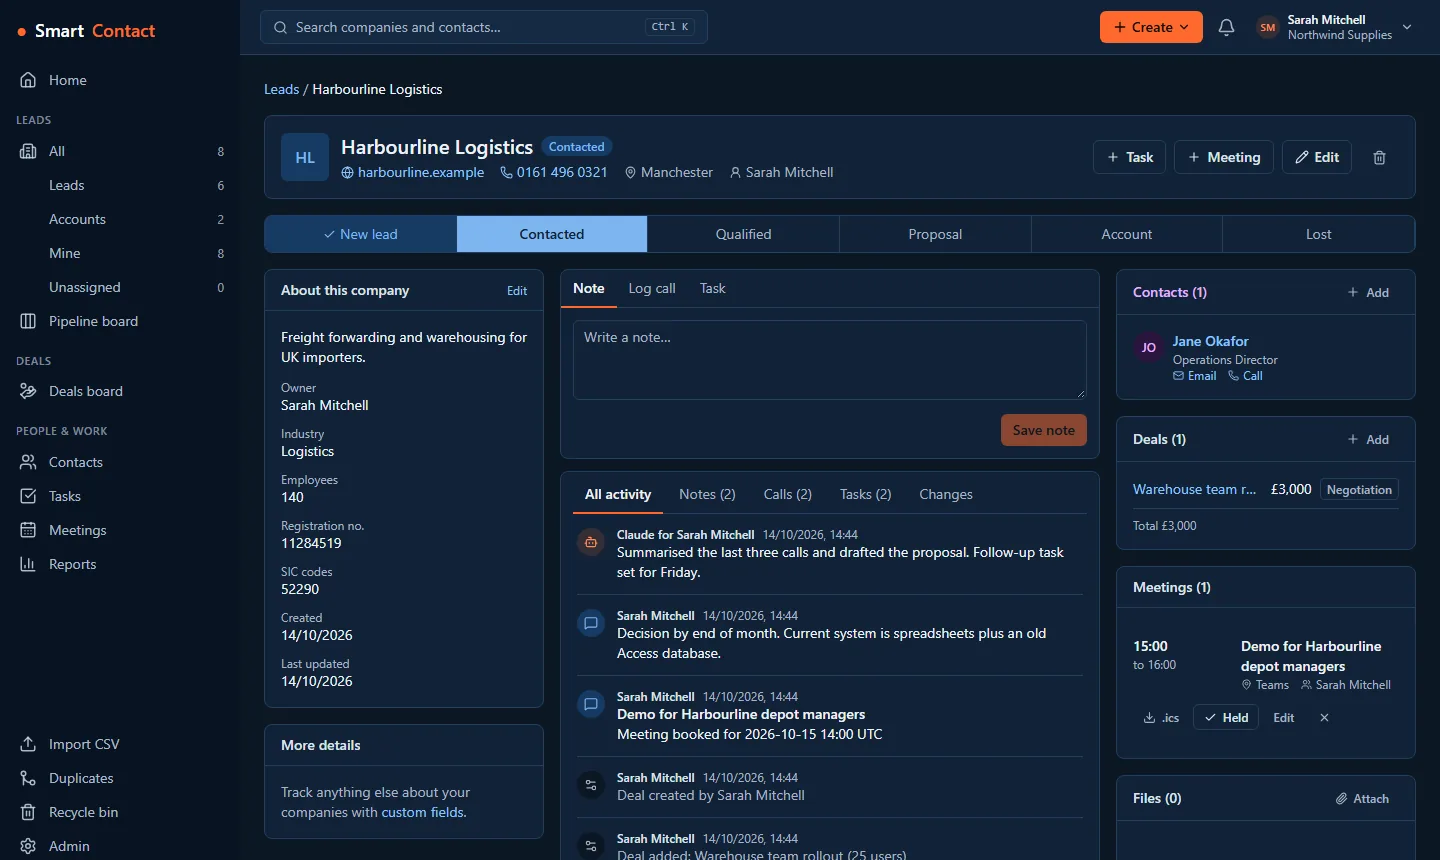Open Import CSV
Image resolution: width=1440 pixels, height=860 pixels.
point(120,744)
